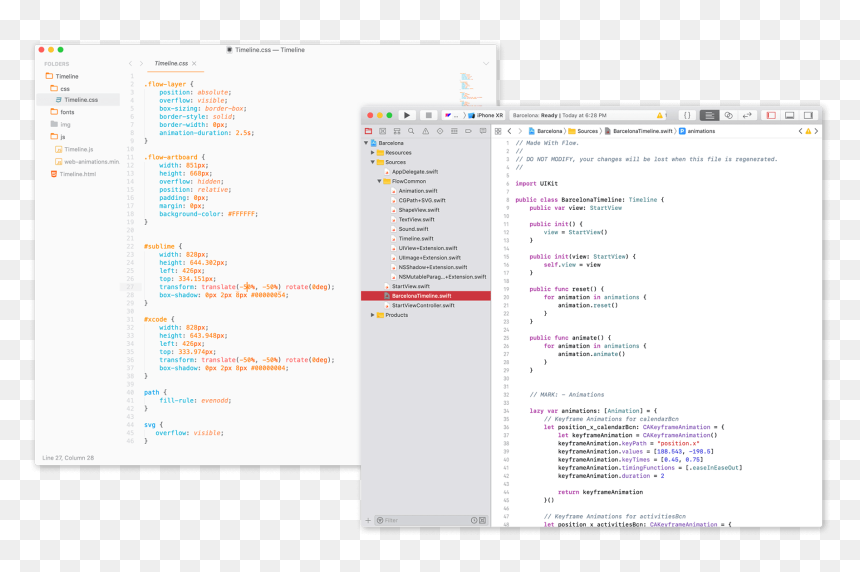Open StartViewController.swift file

click(419, 305)
